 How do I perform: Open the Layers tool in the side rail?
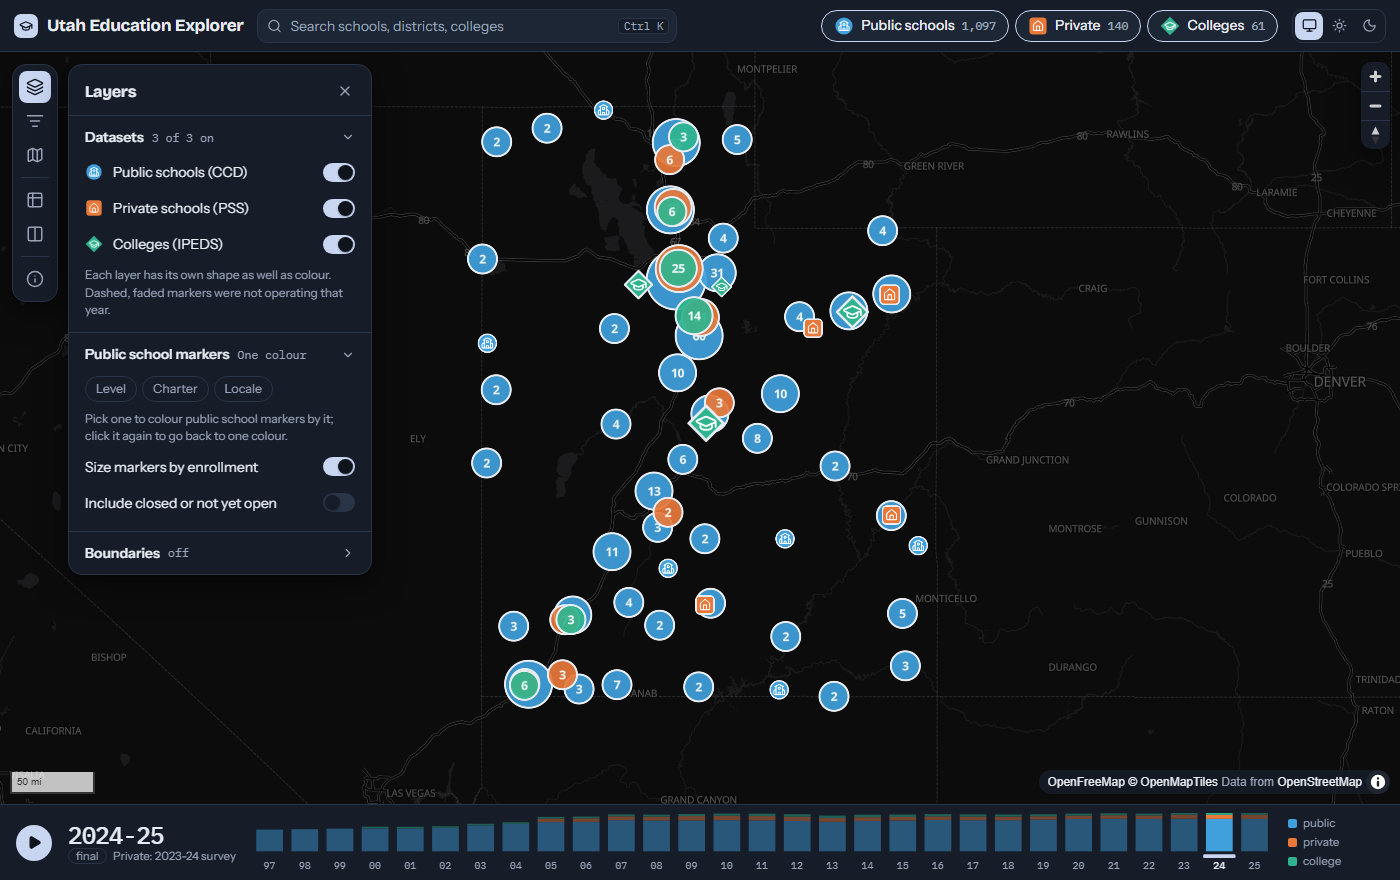[x=35, y=87]
